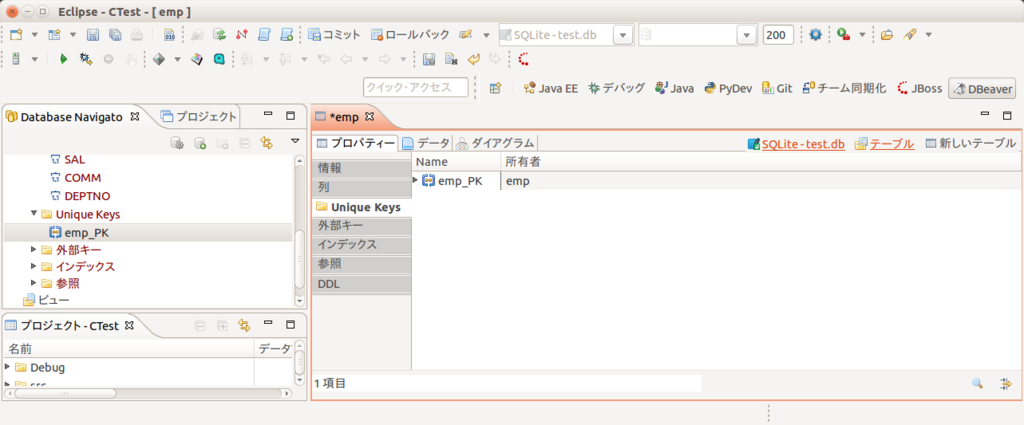
Task: Click the Open Perspective icon
Action: point(496,88)
